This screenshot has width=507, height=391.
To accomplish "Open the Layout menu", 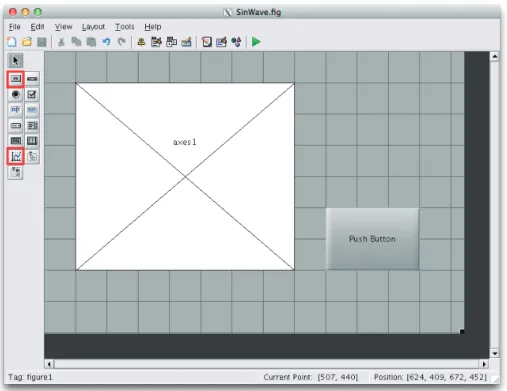I will click(93, 27).
